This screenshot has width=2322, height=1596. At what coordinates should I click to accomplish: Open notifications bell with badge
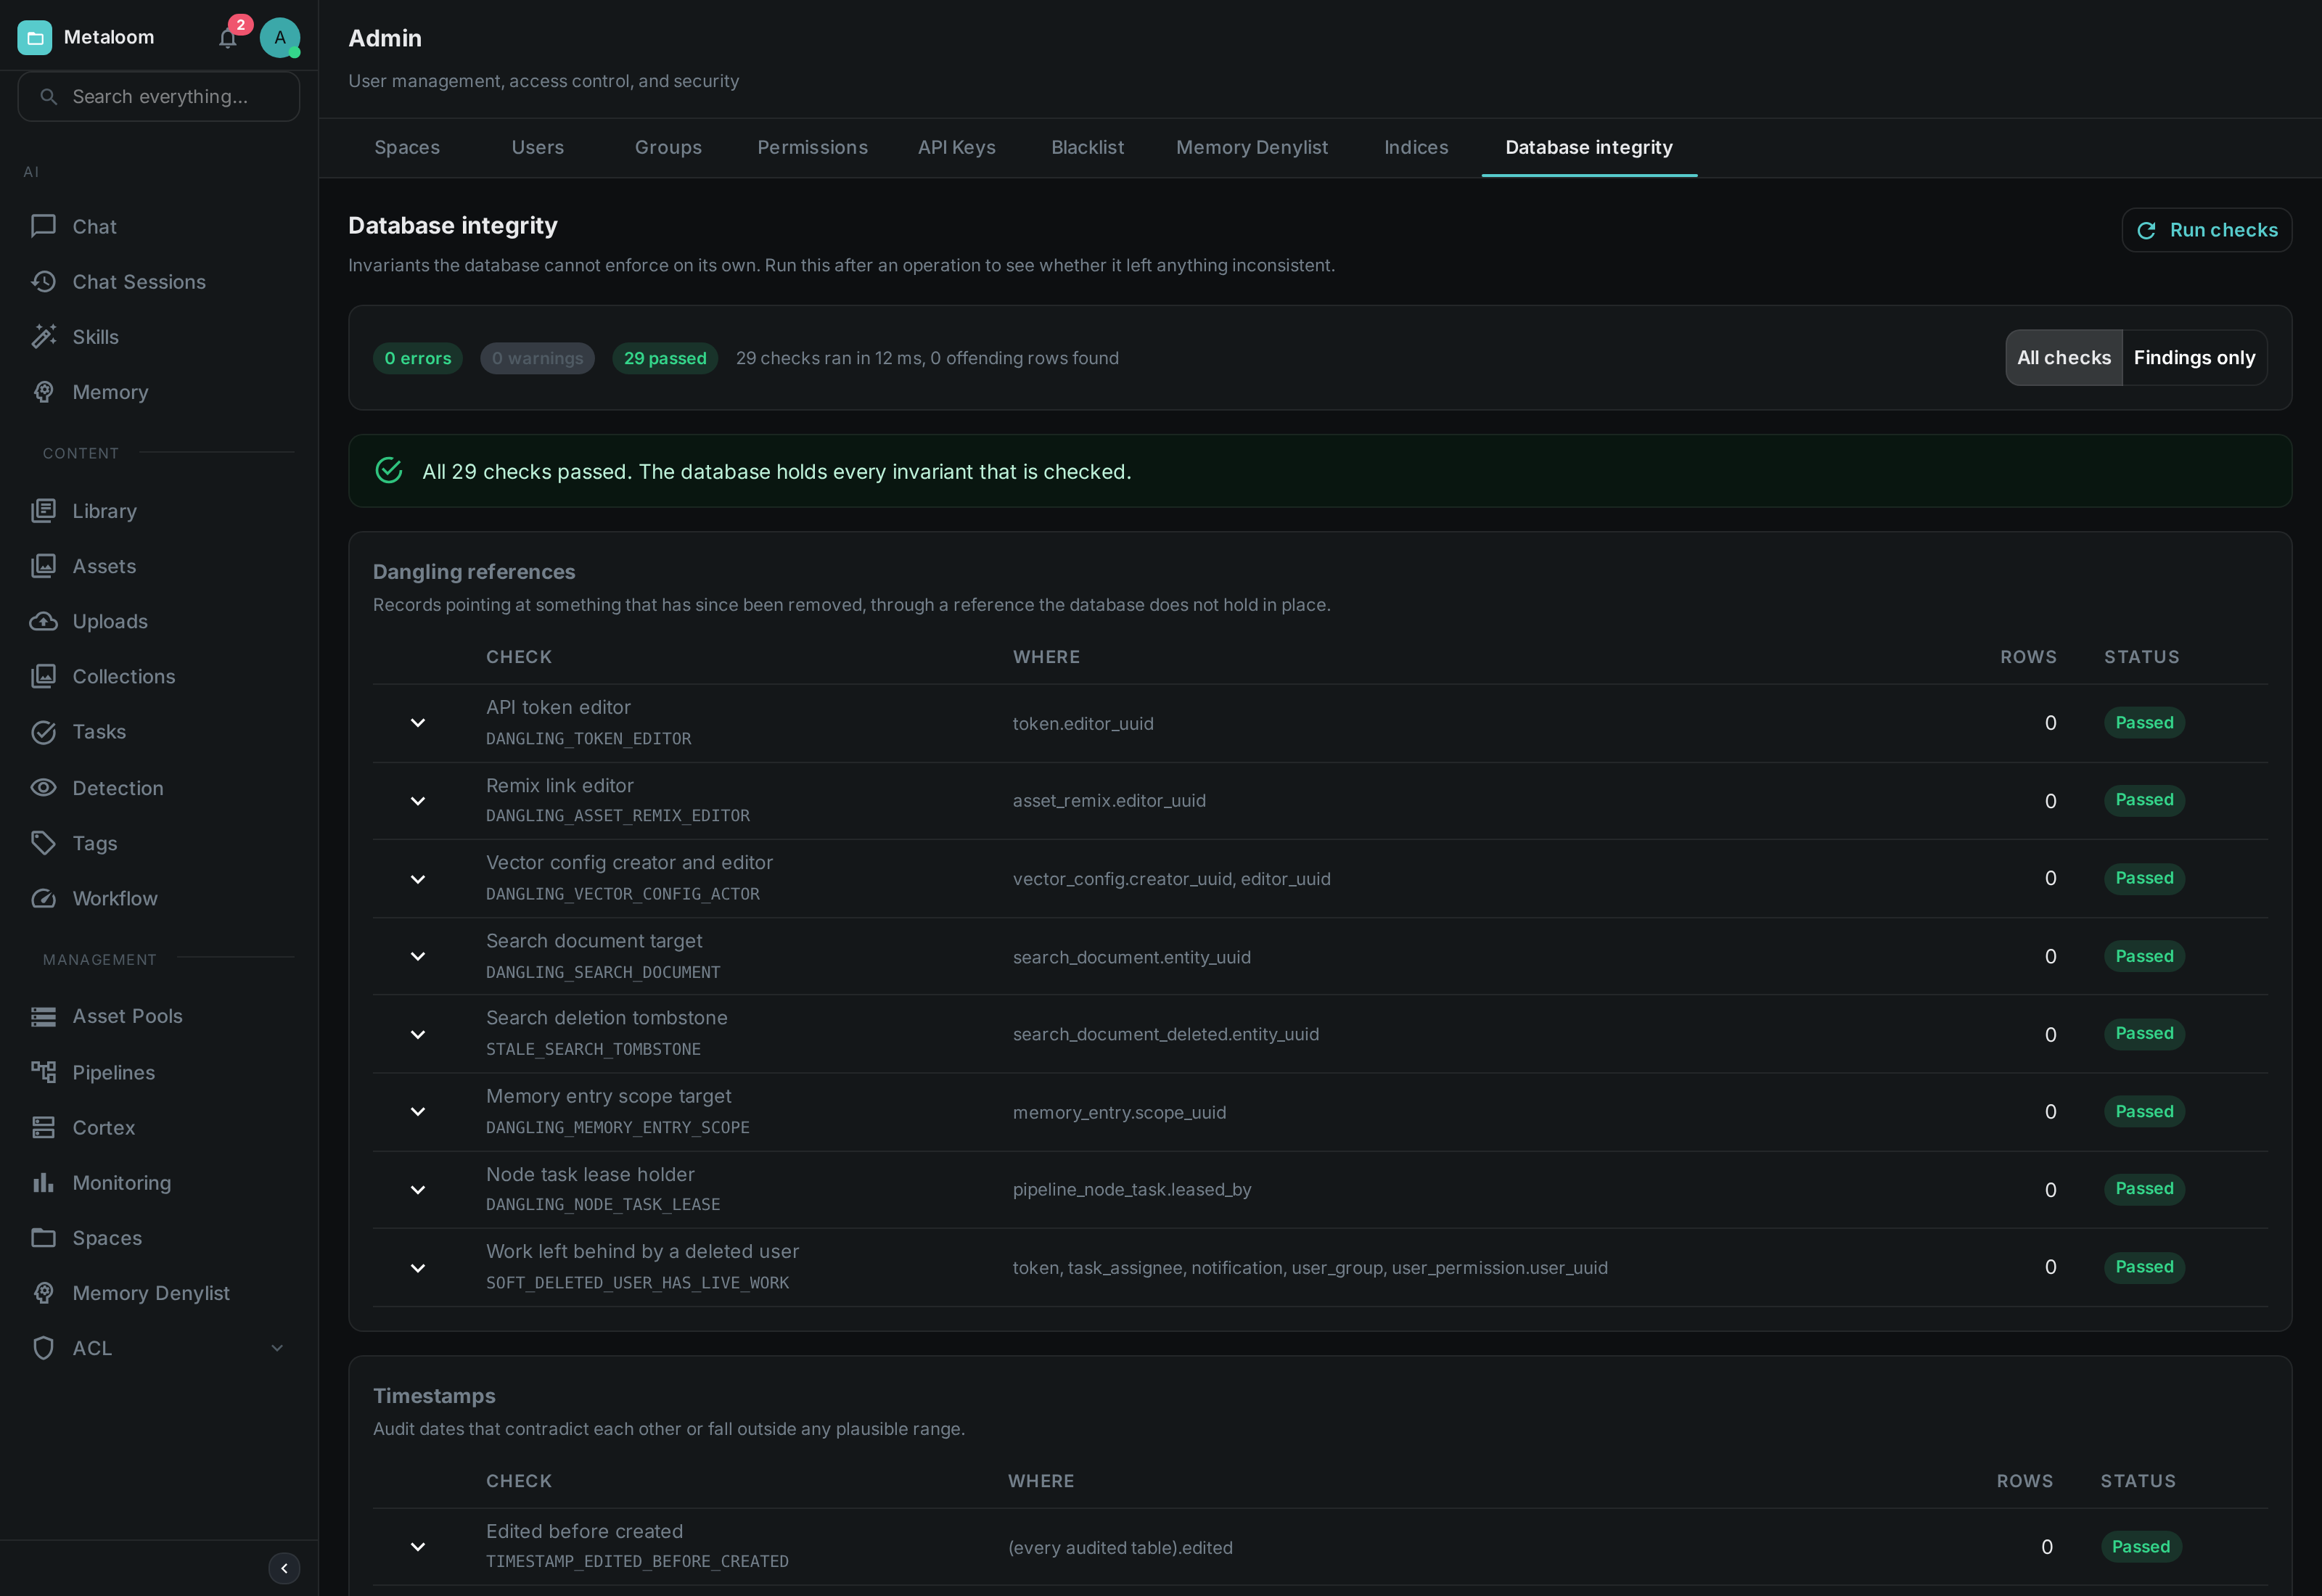pyautogui.click(x=228, y=38)
